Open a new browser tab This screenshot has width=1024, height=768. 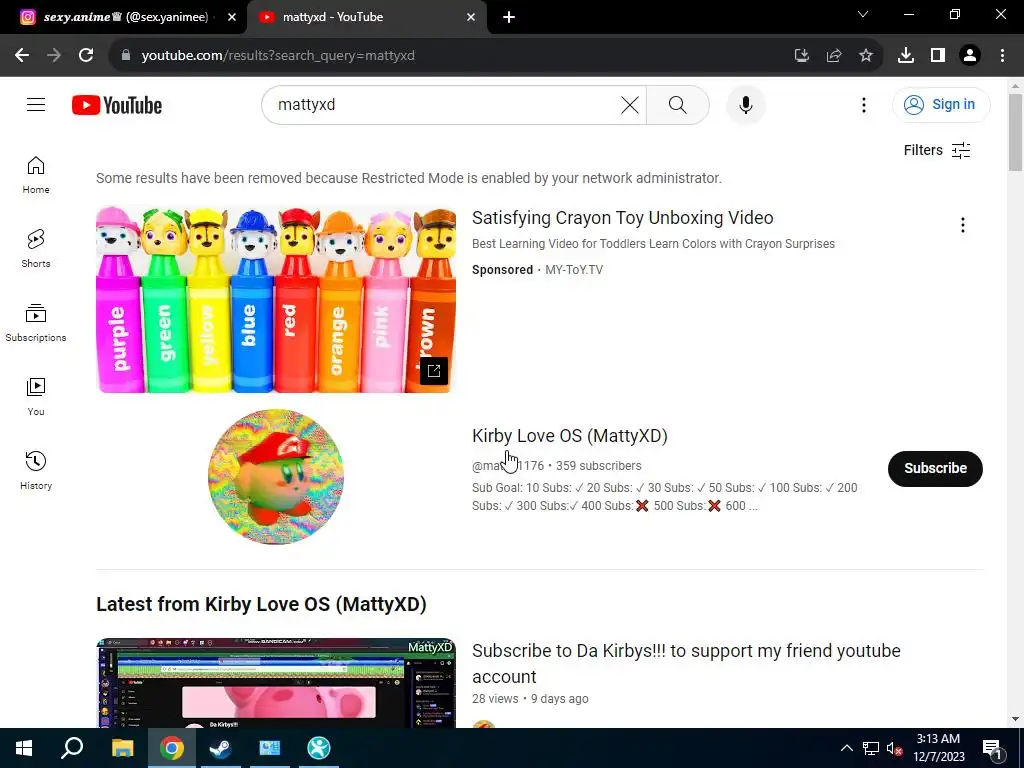click(509, 17)
